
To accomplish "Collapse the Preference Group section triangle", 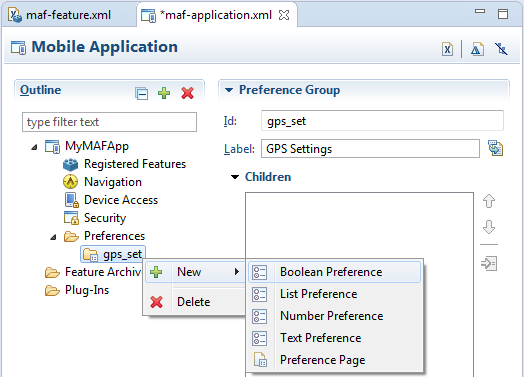I will pos(229,90).
